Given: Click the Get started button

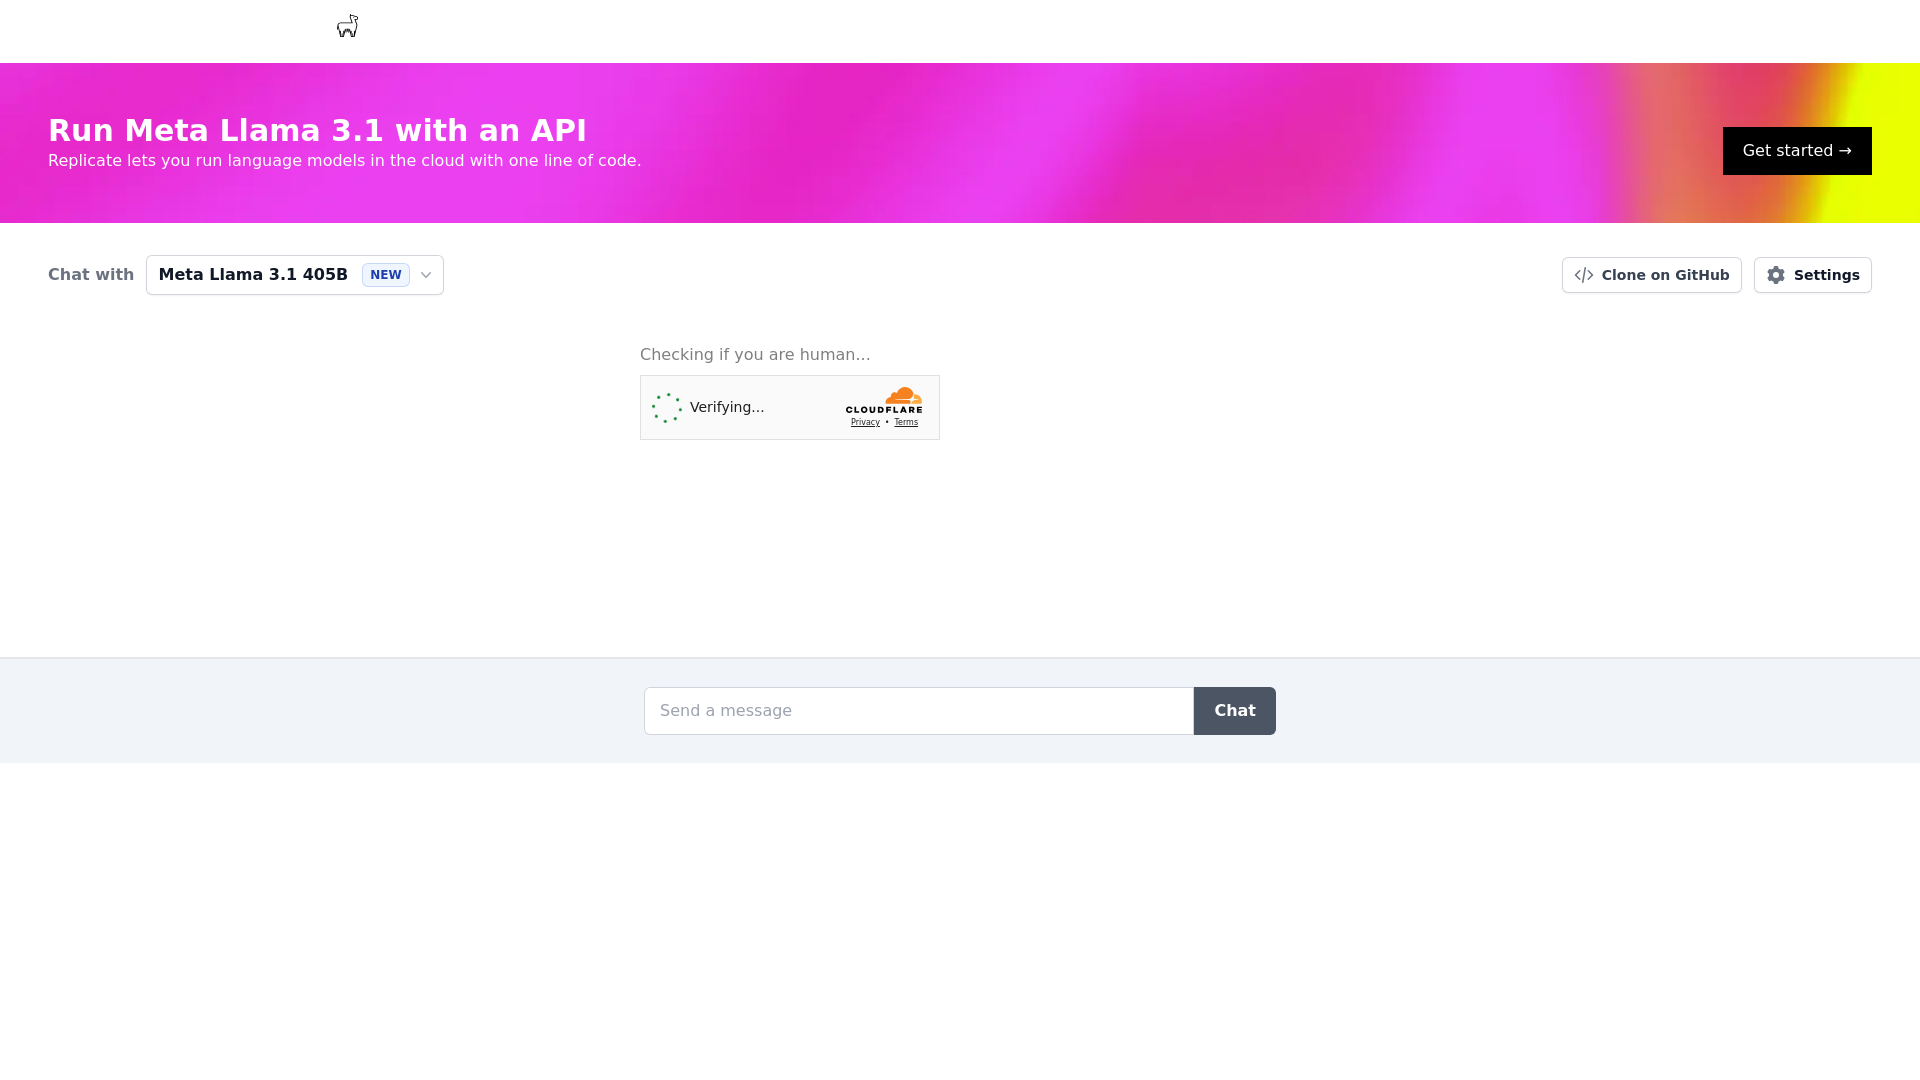Looking at the screenshot, I should click(1797, 151).
